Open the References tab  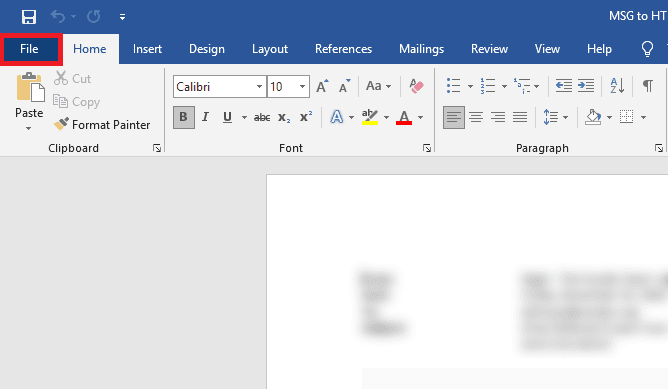click(343, 49)
